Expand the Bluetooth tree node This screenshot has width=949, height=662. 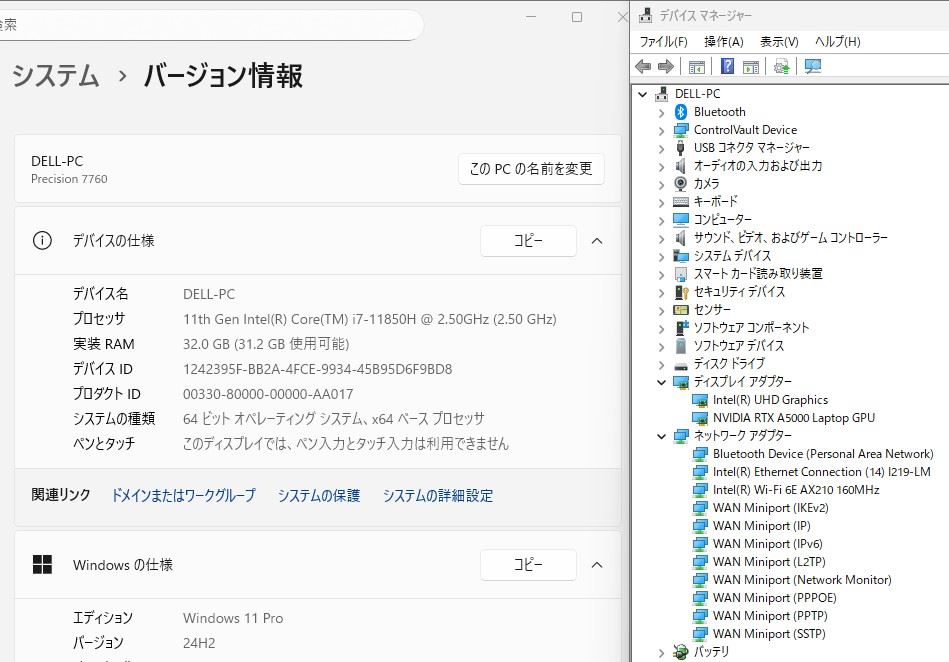pyautogui.click(x=661, y=113)
